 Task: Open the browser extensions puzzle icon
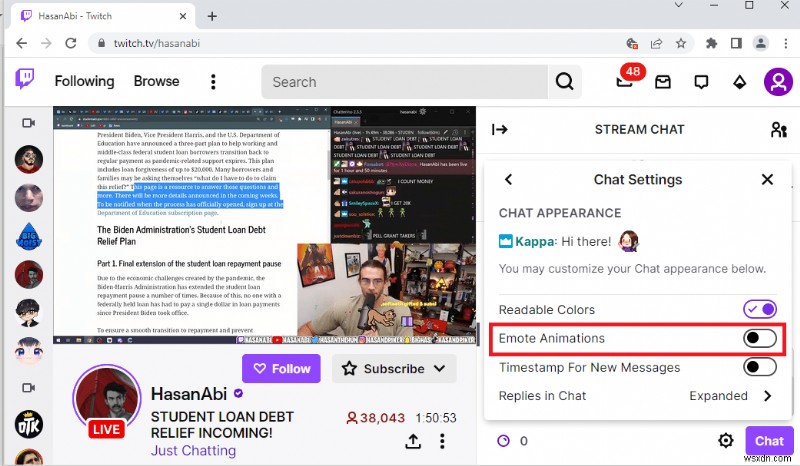point(711,43)
